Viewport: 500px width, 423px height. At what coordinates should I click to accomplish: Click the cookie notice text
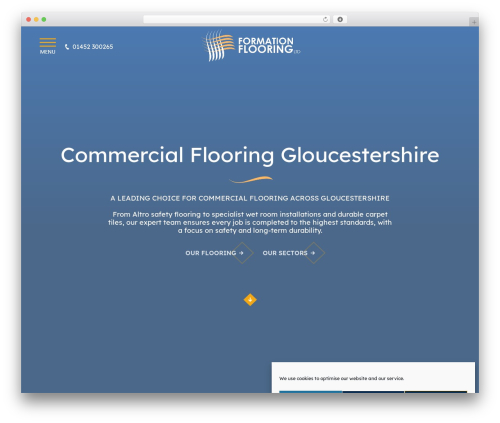[x=341, y=378]
